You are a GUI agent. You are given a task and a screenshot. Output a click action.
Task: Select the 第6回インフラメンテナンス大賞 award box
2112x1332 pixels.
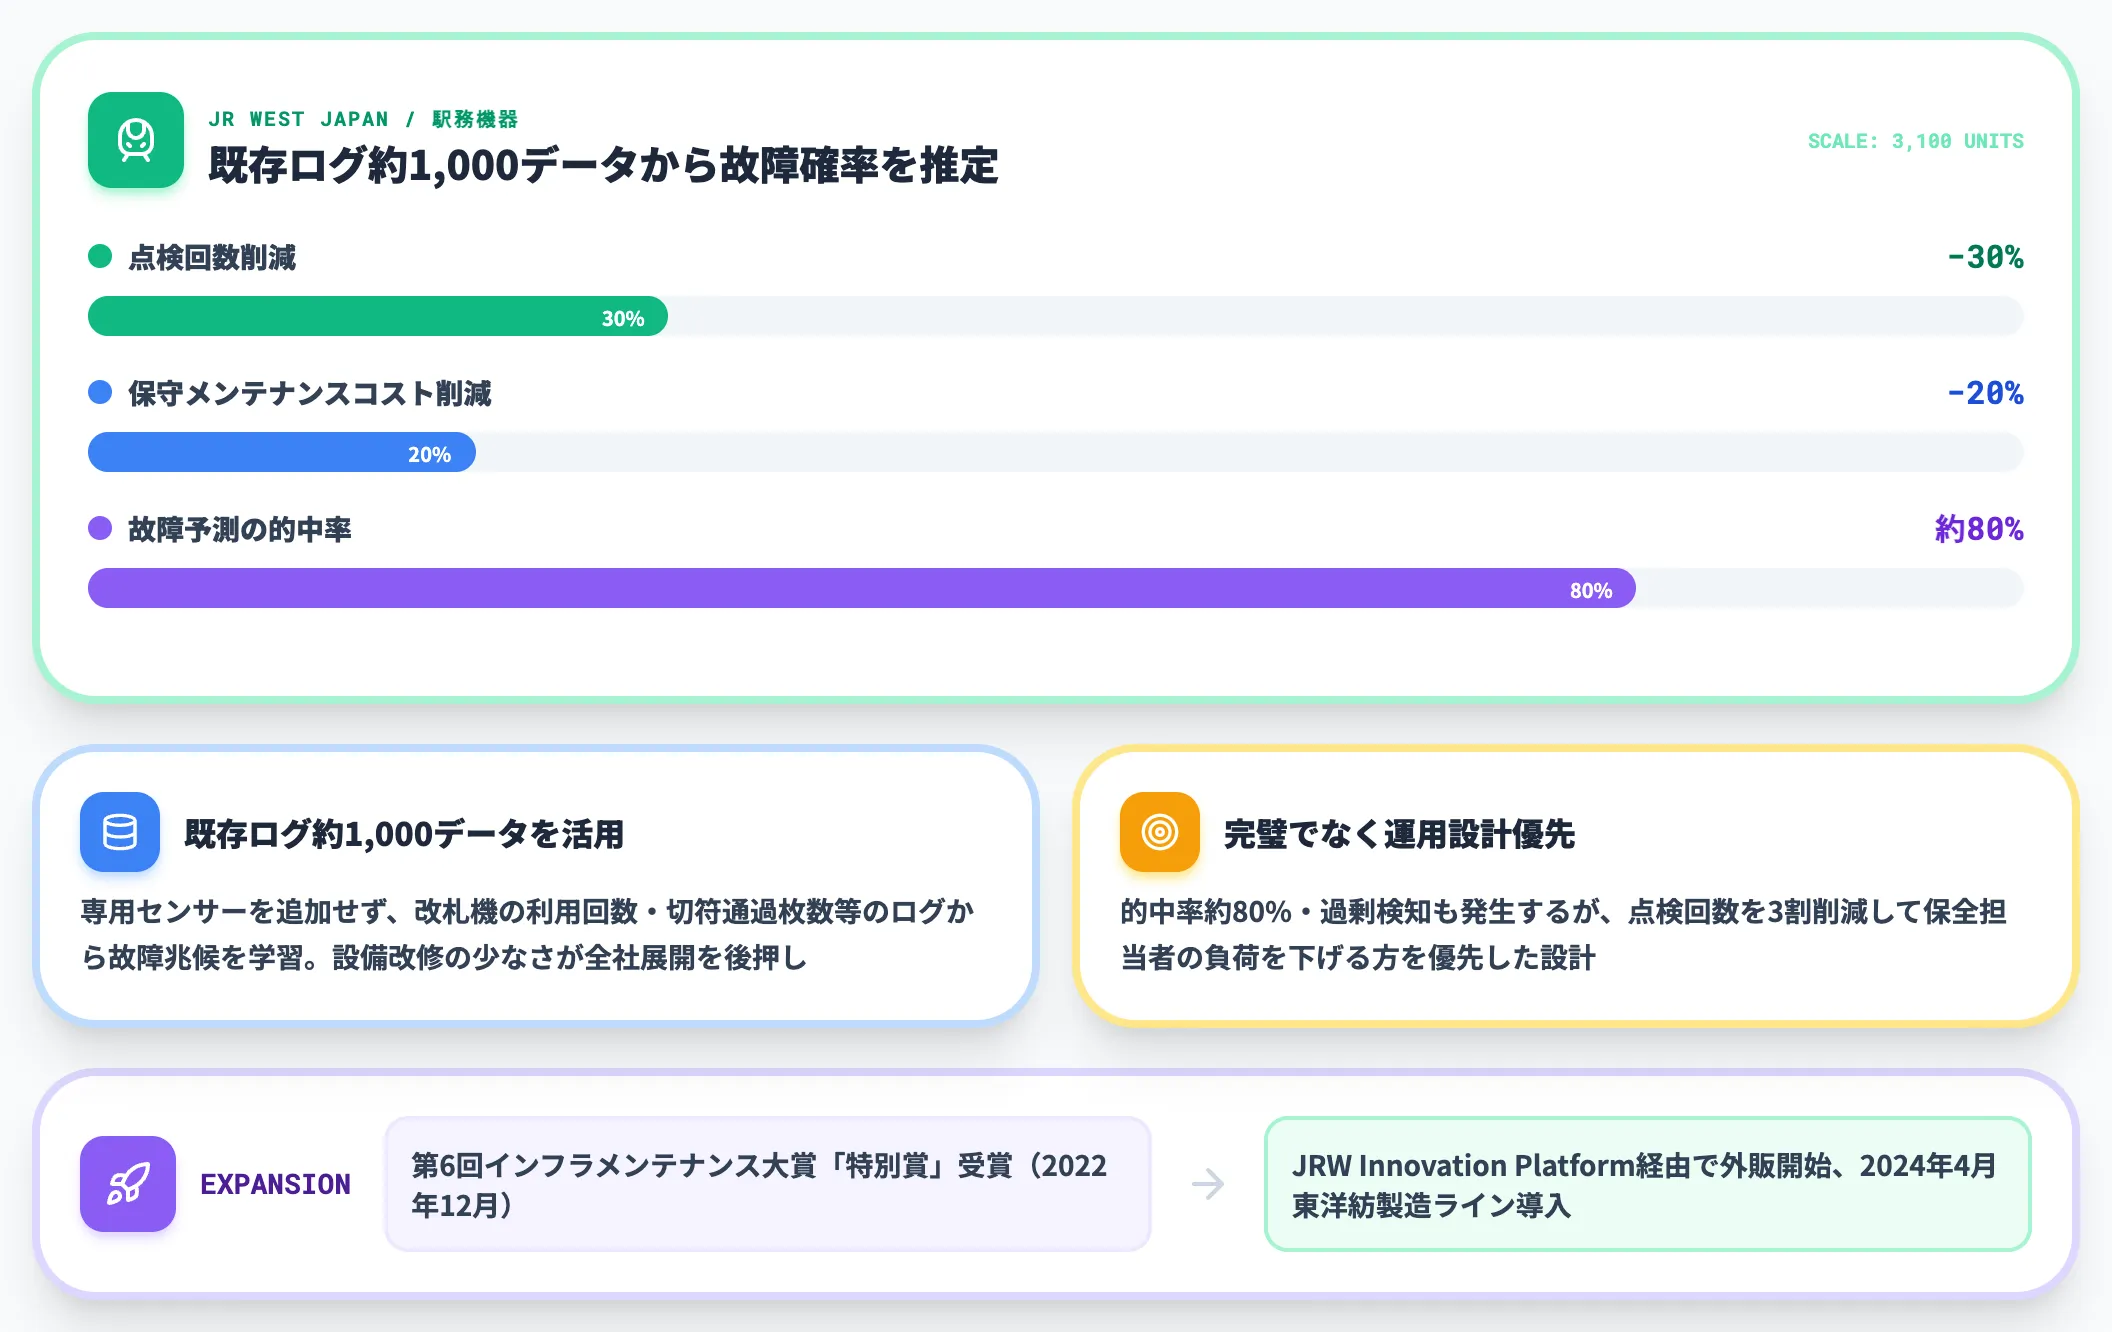(768, 1184)
